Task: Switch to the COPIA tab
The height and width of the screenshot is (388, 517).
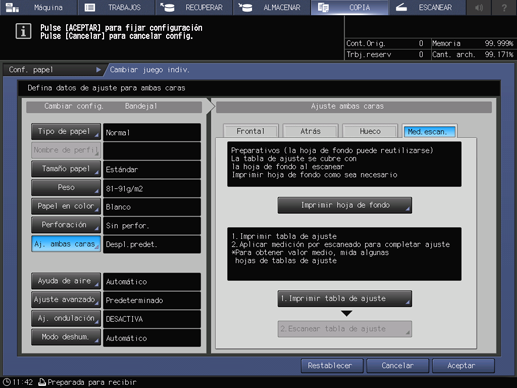Action: [x=349, y=7]
